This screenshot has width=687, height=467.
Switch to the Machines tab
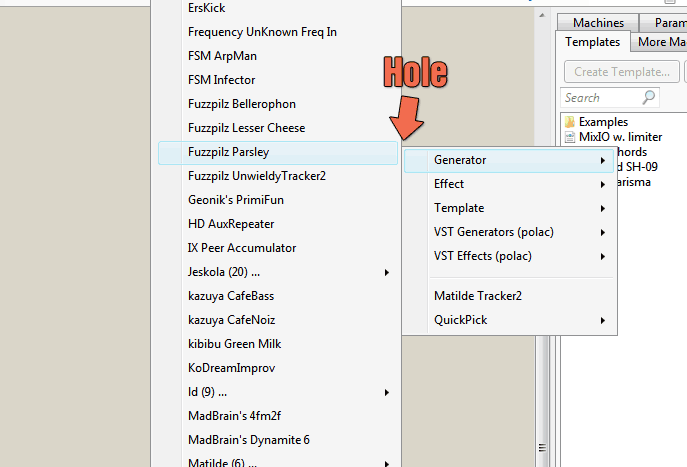pos(598,23)
